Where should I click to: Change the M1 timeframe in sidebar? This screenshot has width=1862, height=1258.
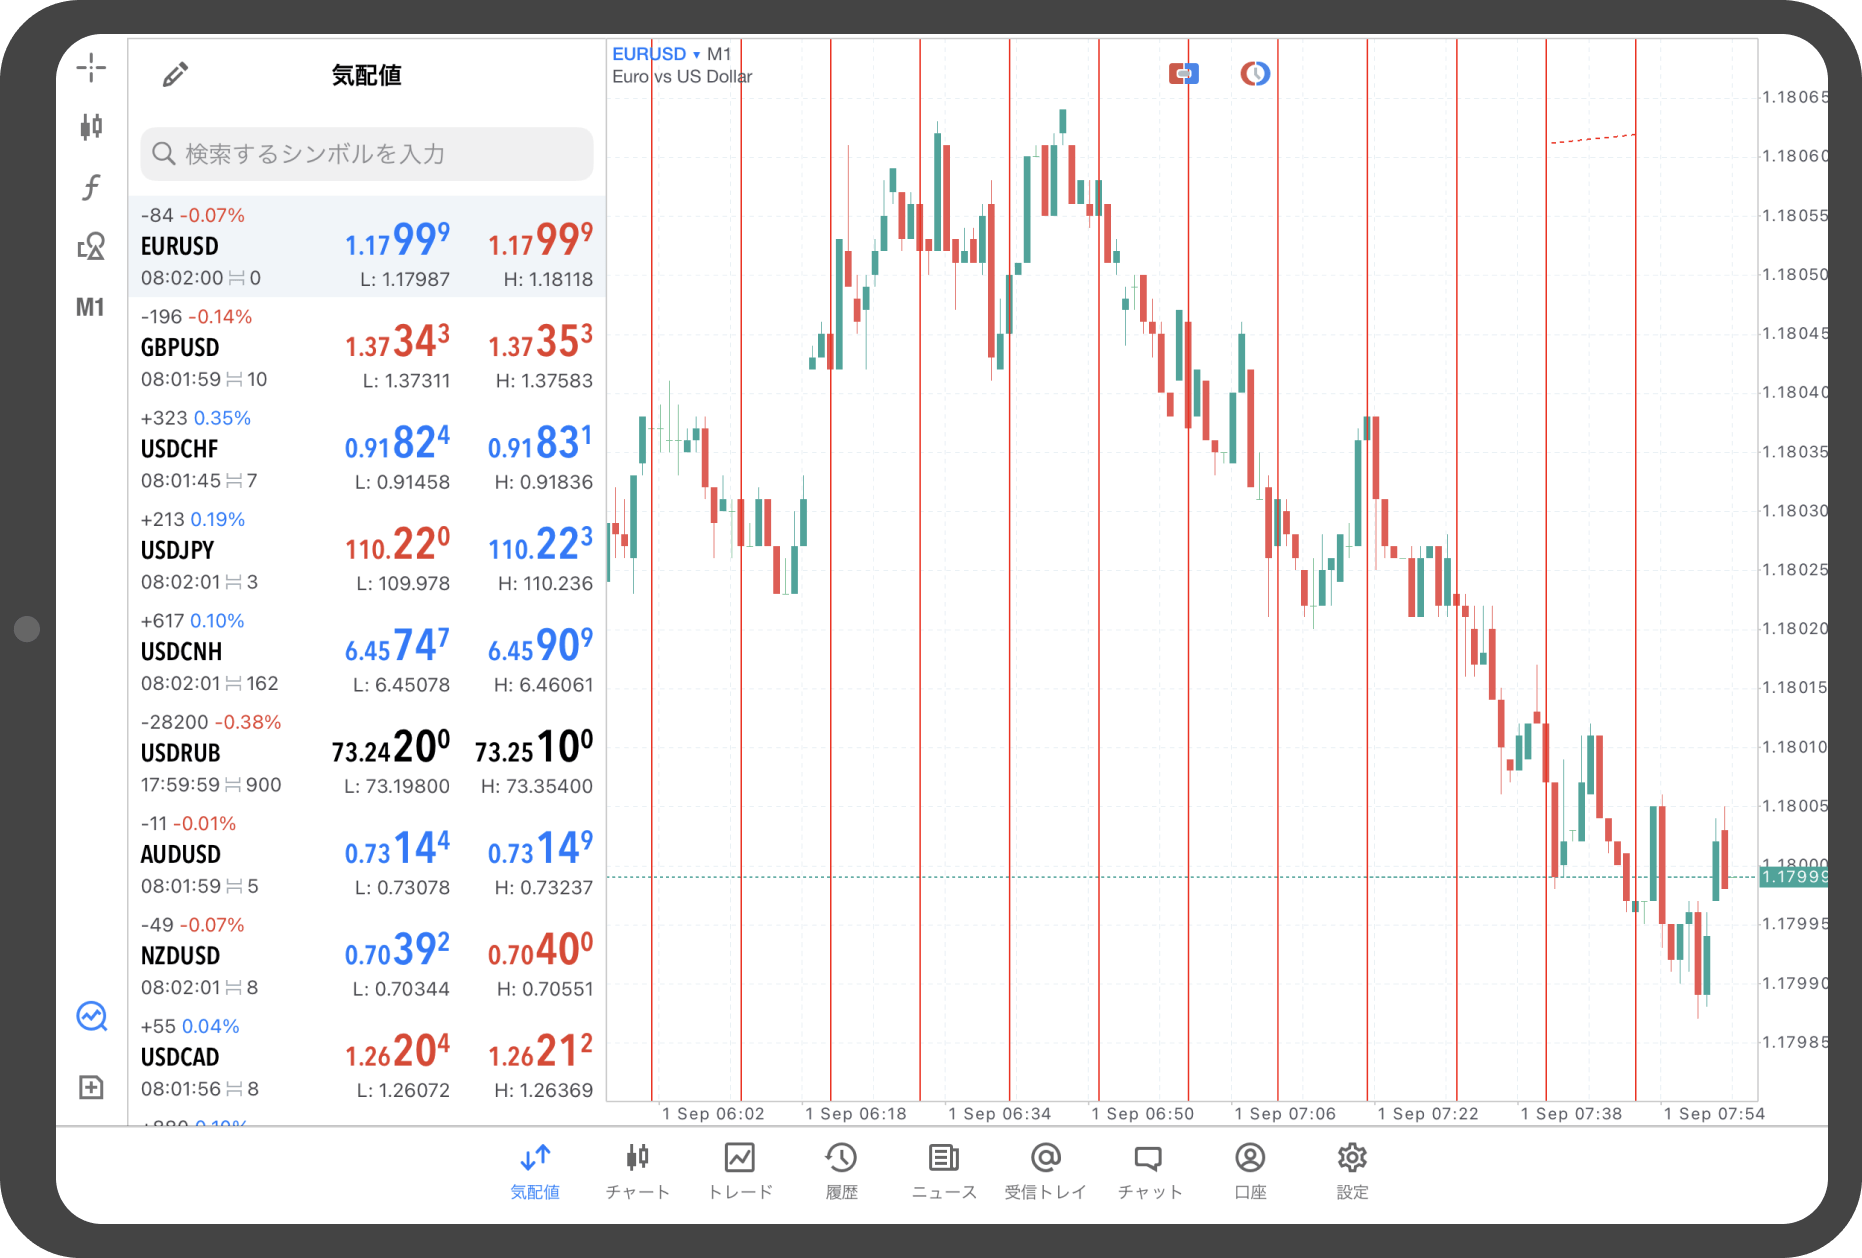pyautogui.click(x=91, y=307)
